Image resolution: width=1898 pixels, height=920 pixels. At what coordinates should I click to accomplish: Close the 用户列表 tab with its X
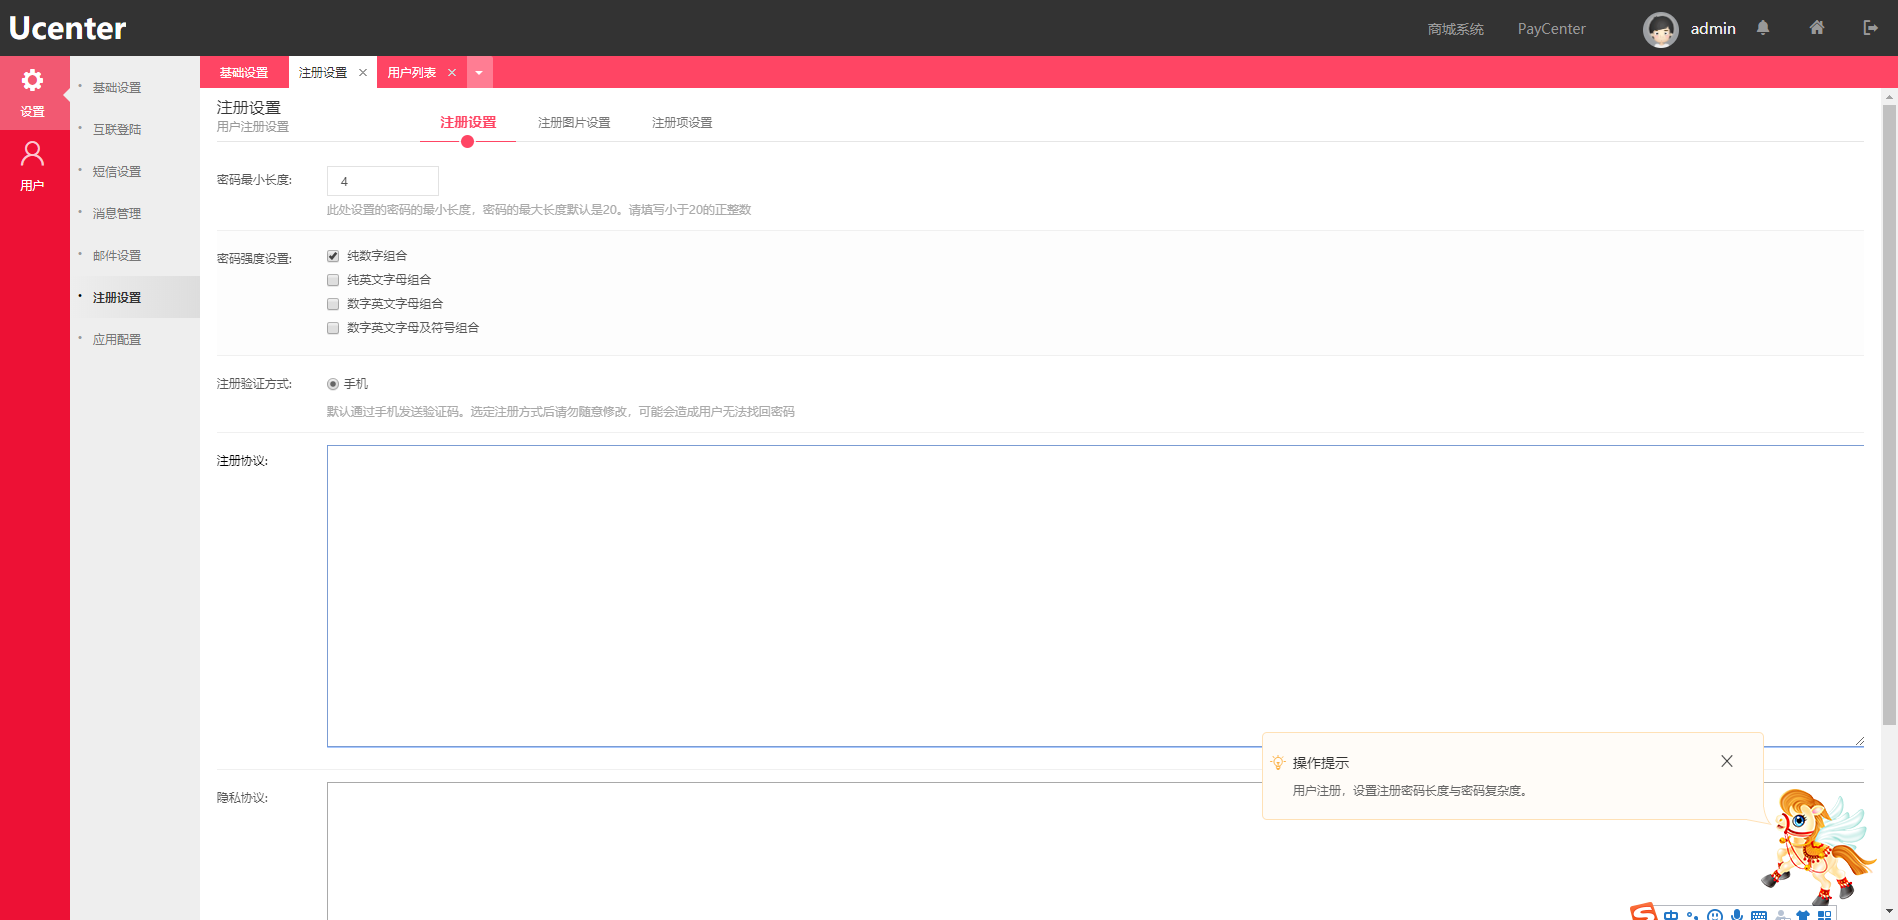pos(452,72)
